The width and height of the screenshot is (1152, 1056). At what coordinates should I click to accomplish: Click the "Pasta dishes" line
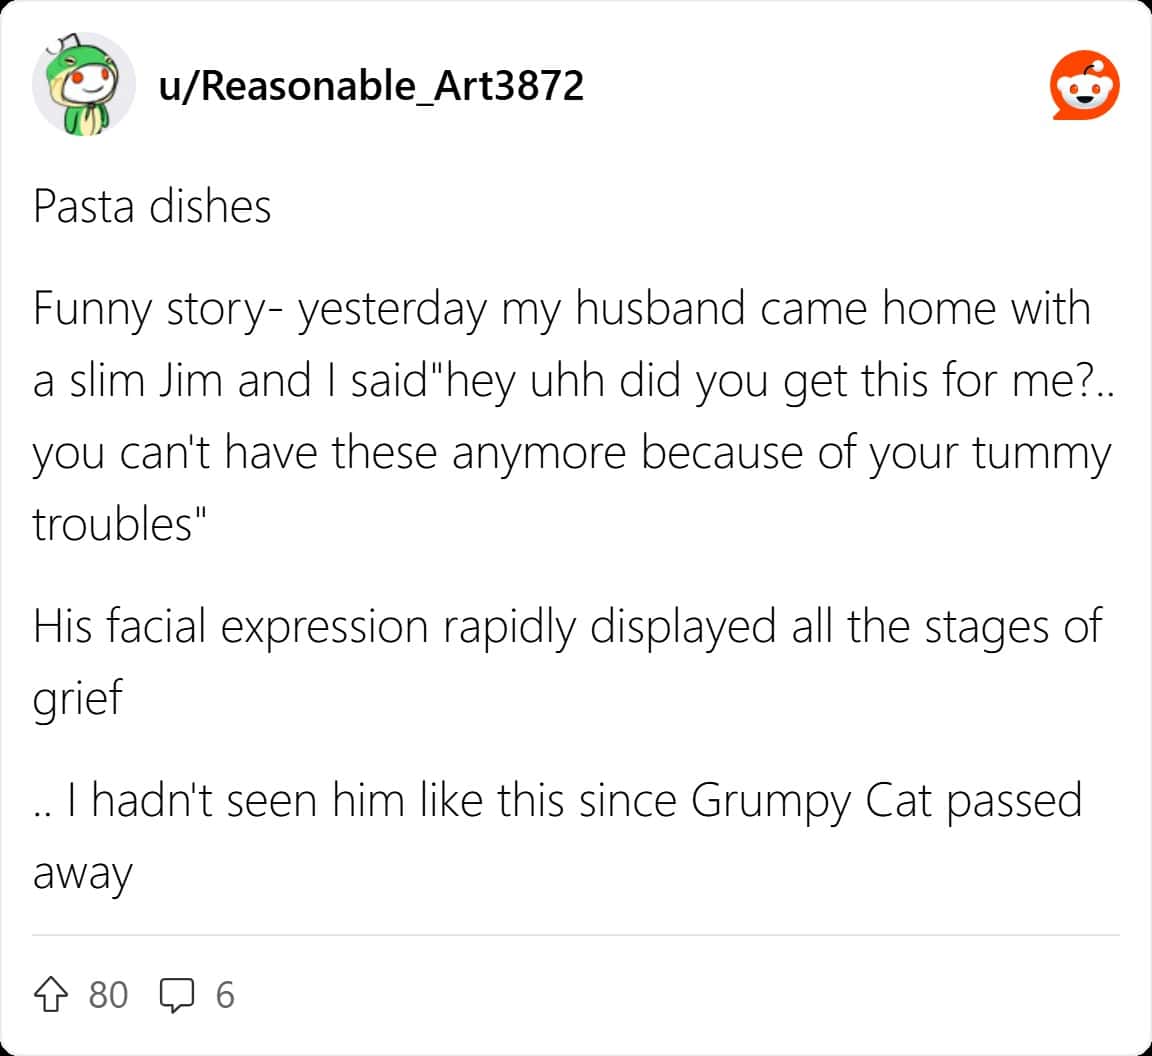click(x=152, y=206)
